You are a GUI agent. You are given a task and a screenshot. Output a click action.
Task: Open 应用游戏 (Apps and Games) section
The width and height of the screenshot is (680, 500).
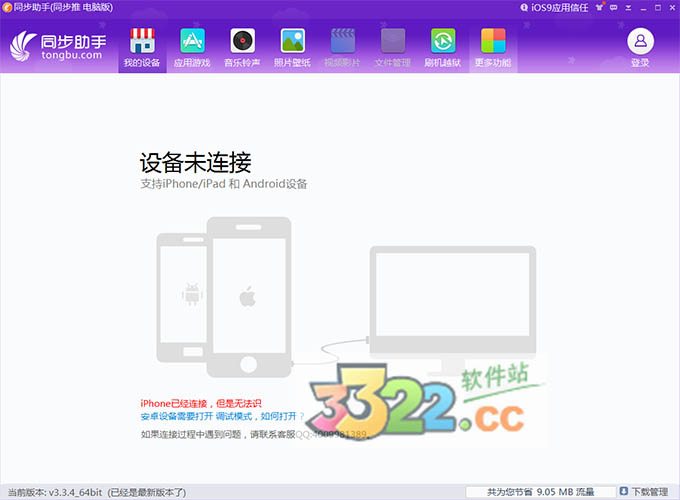192,47
